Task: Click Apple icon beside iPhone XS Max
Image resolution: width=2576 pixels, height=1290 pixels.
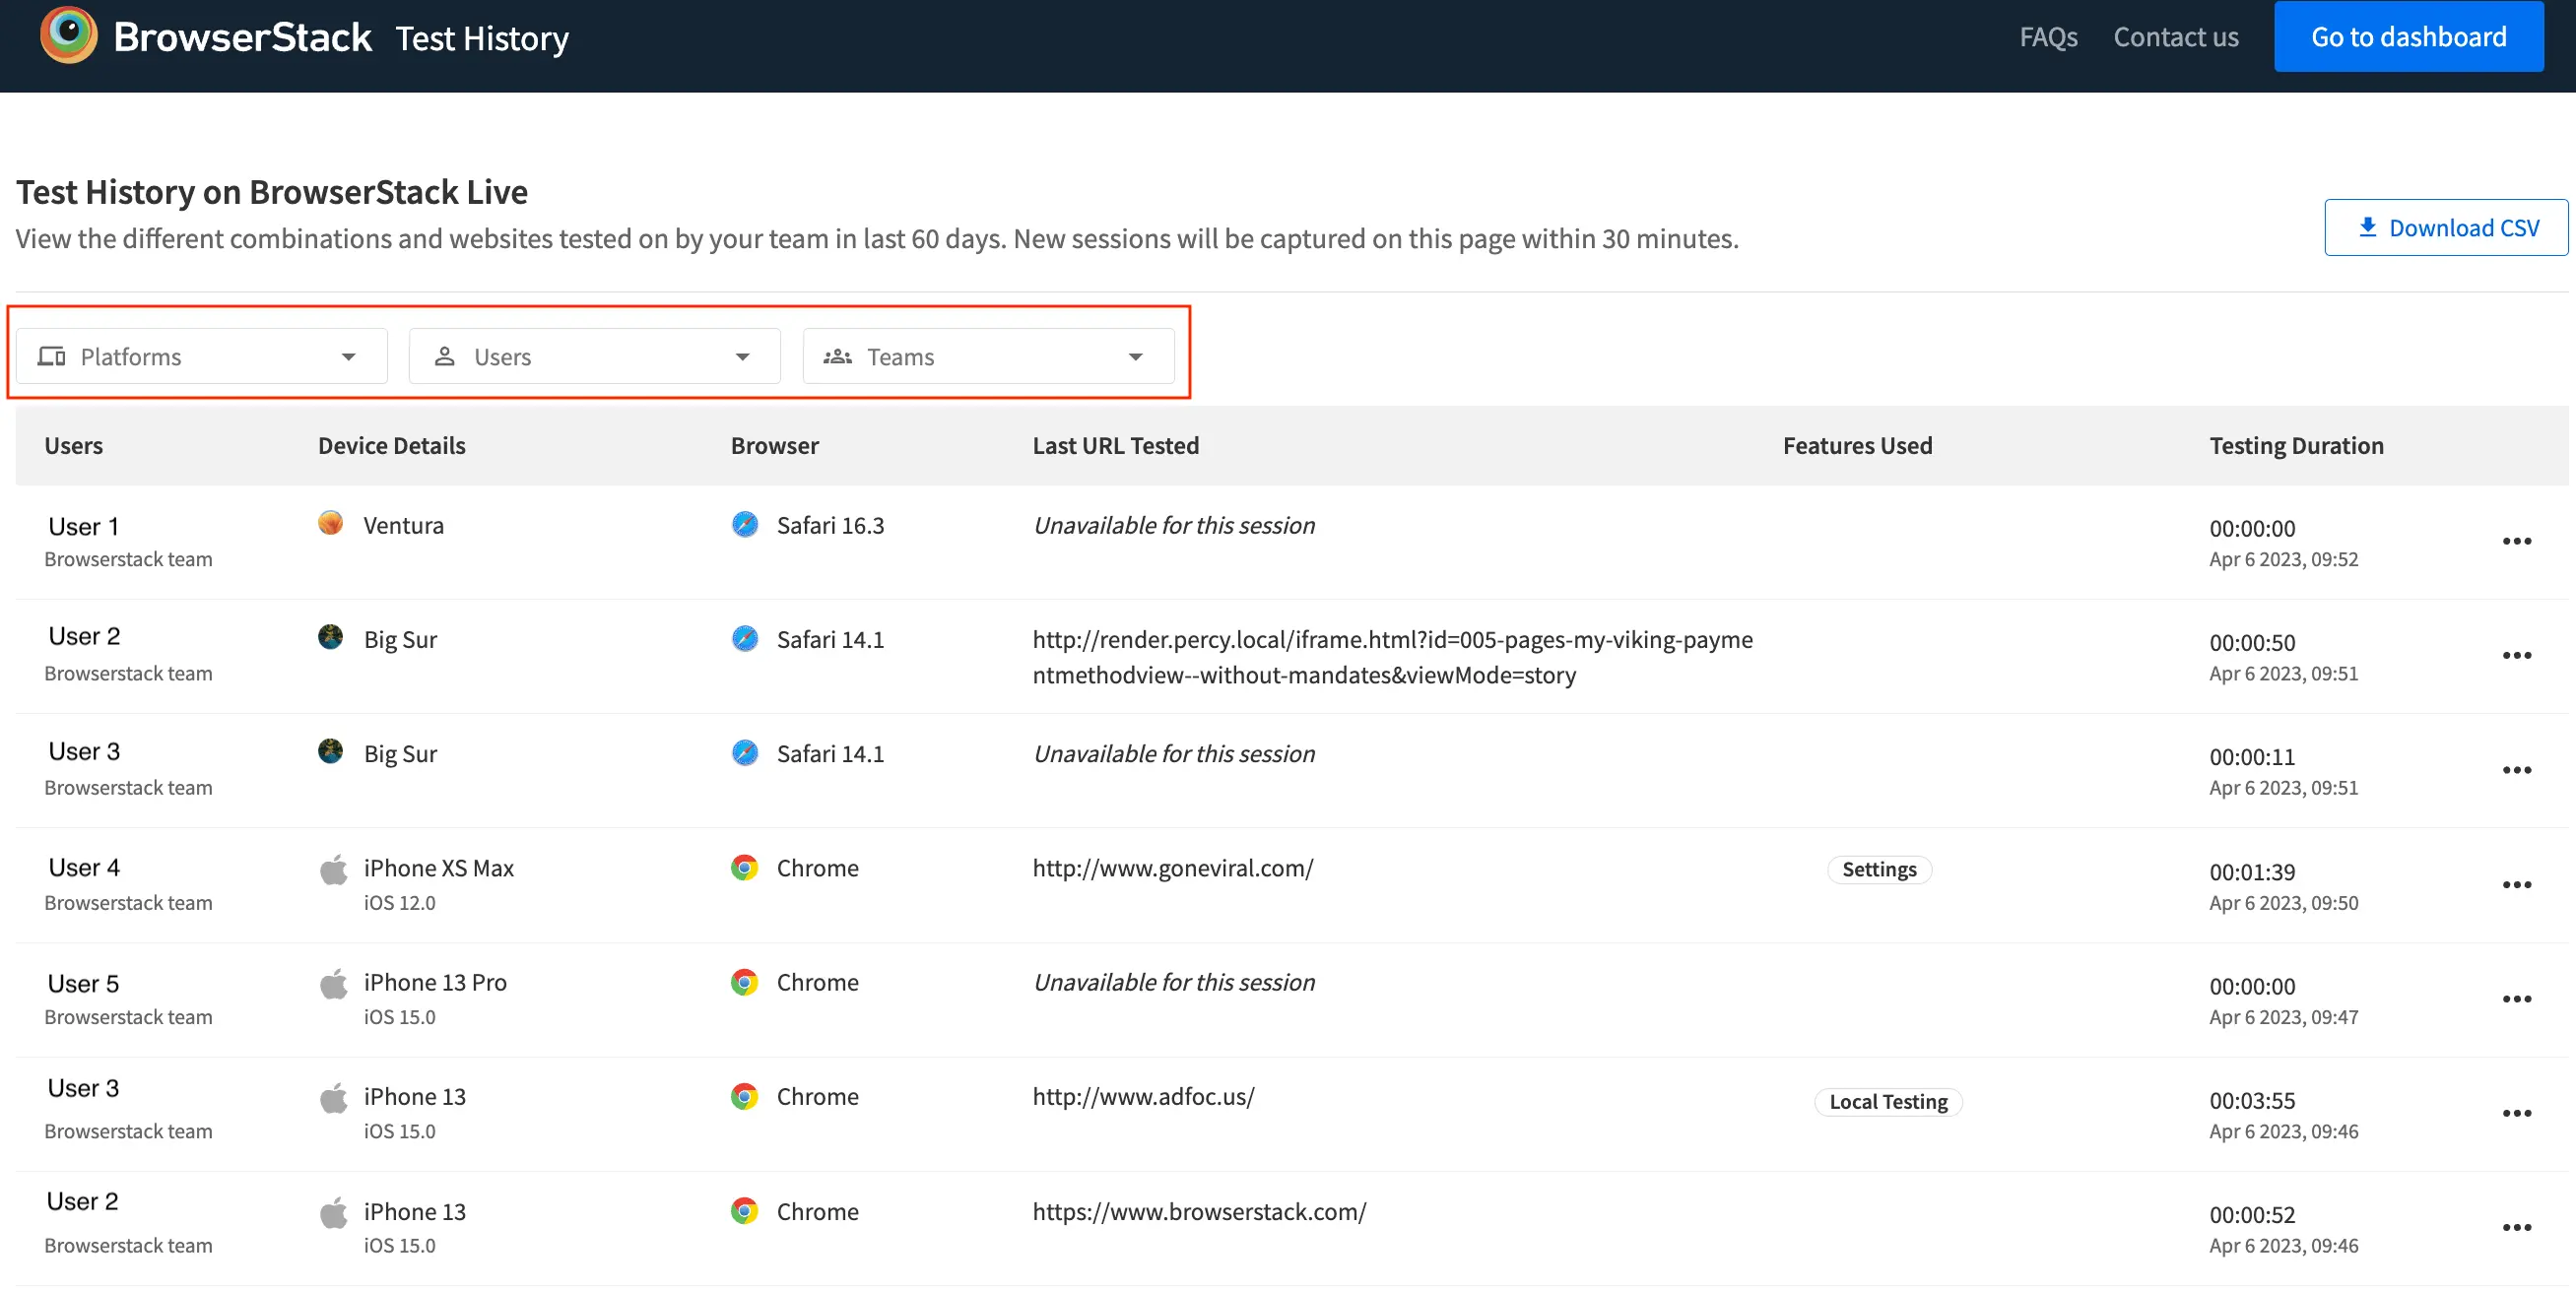Action: click(334, 869)
